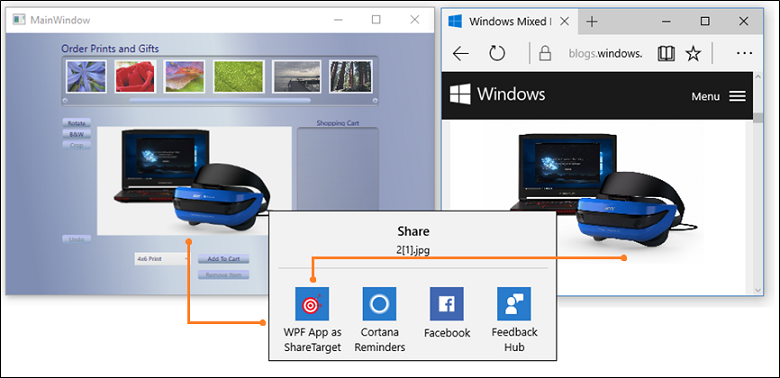Click the thumbnail strip scrollbar thumb
The height and width of the screenshot is (378, 780).
coord(220,100)
